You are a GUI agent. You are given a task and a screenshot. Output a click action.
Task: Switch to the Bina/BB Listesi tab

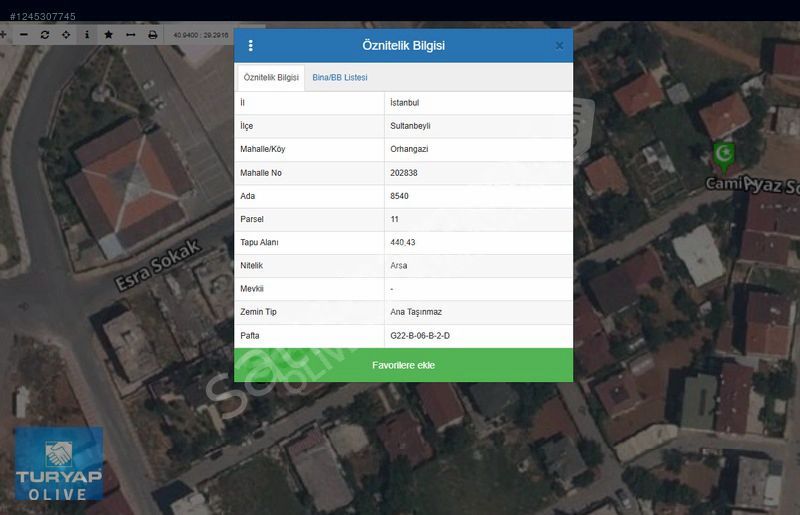pos(340,78)
